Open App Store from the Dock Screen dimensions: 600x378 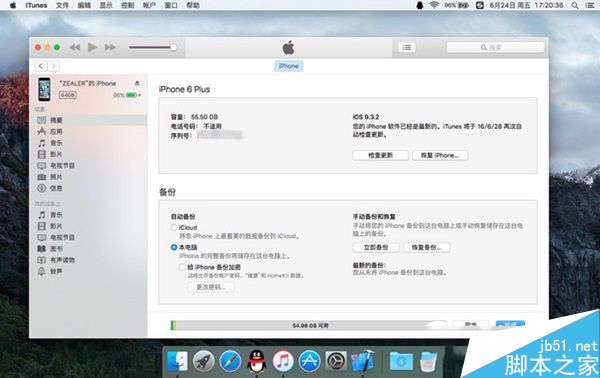(310, 360)
